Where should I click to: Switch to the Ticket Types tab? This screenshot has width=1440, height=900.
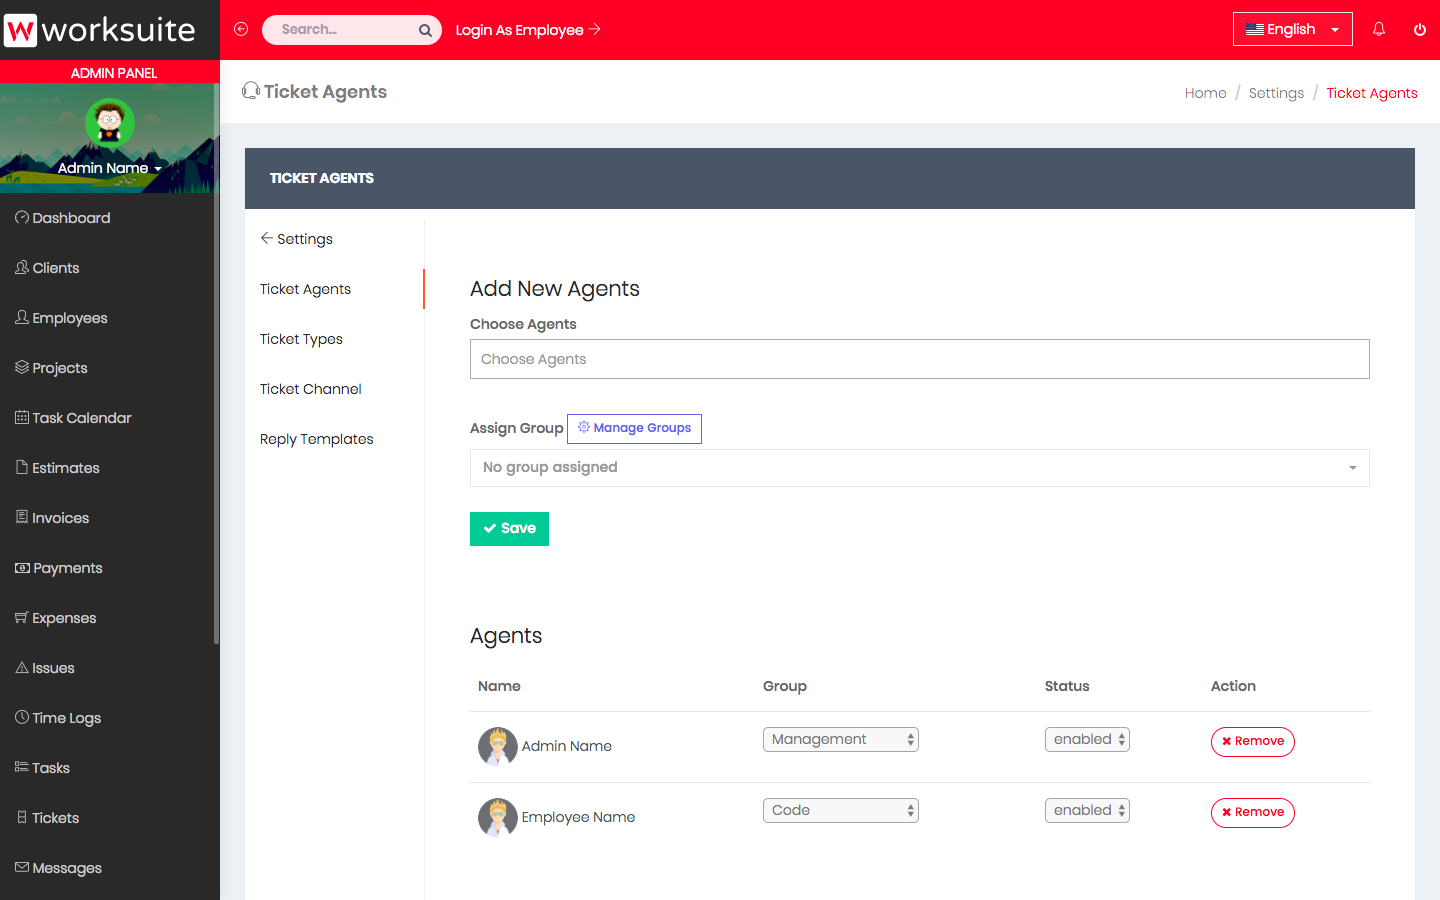tap(301, 339)
